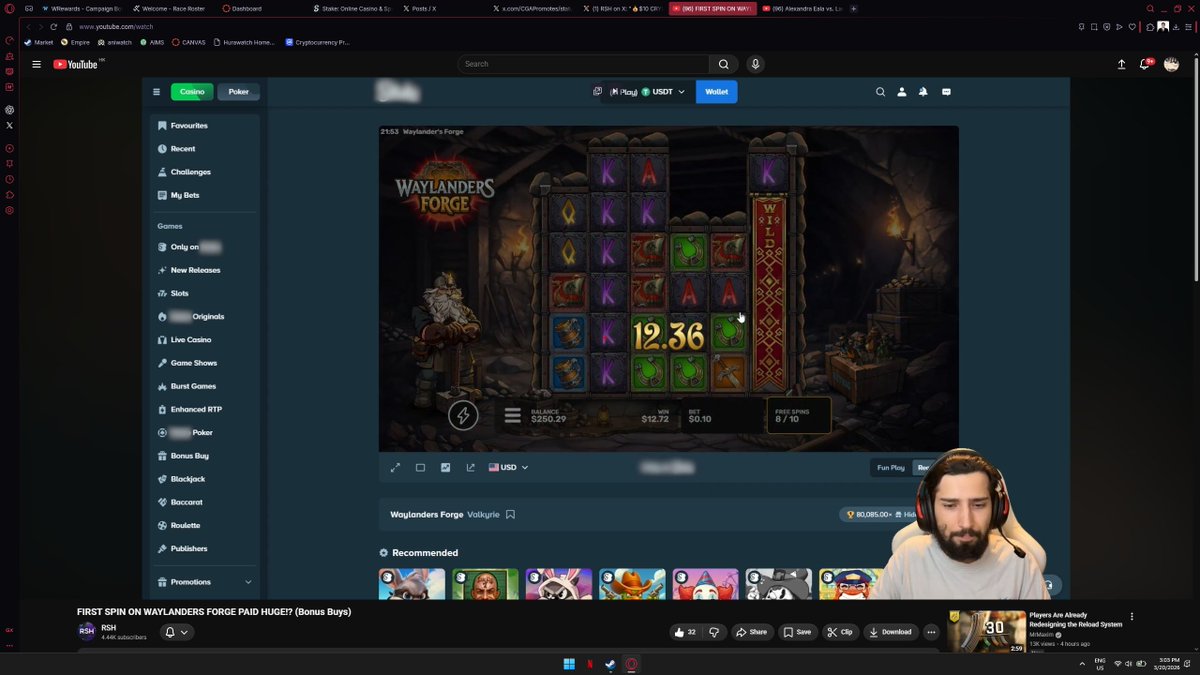Expand the Promotions sidebar section
1200x675 pixels.
(205, 582)
